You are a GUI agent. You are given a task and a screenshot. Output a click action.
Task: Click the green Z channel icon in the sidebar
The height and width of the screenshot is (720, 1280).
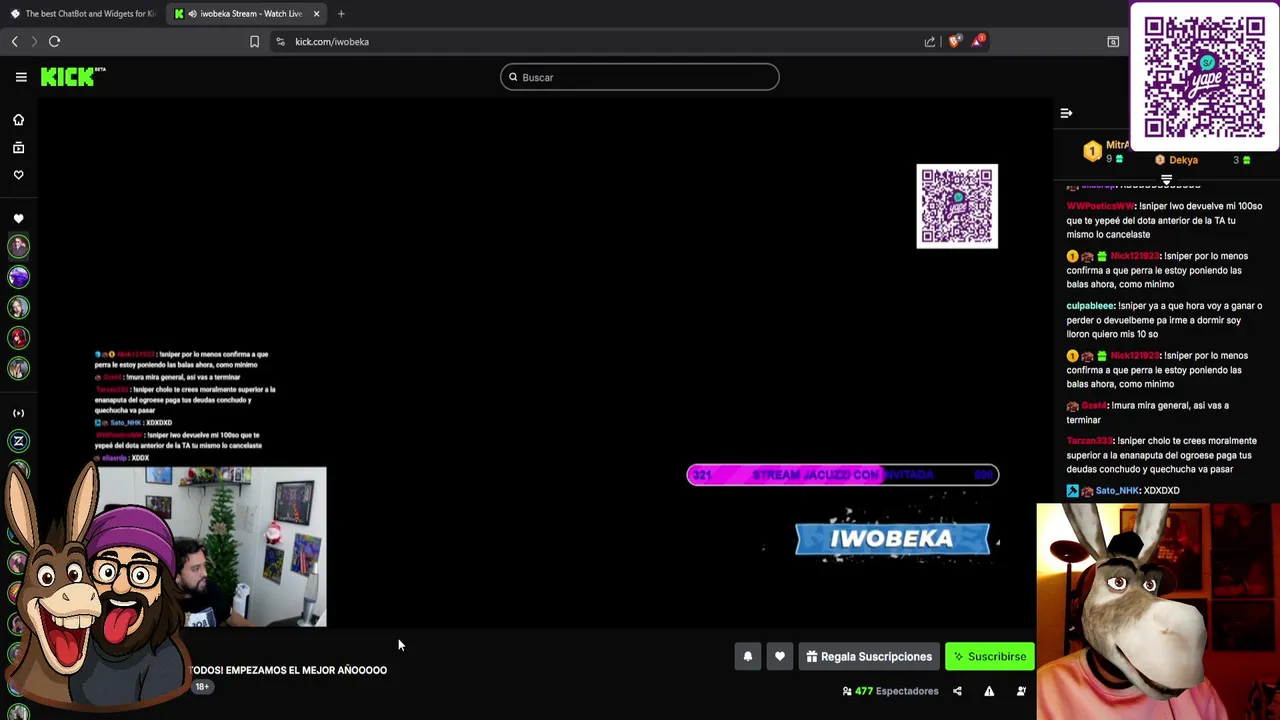pos(18,441)
